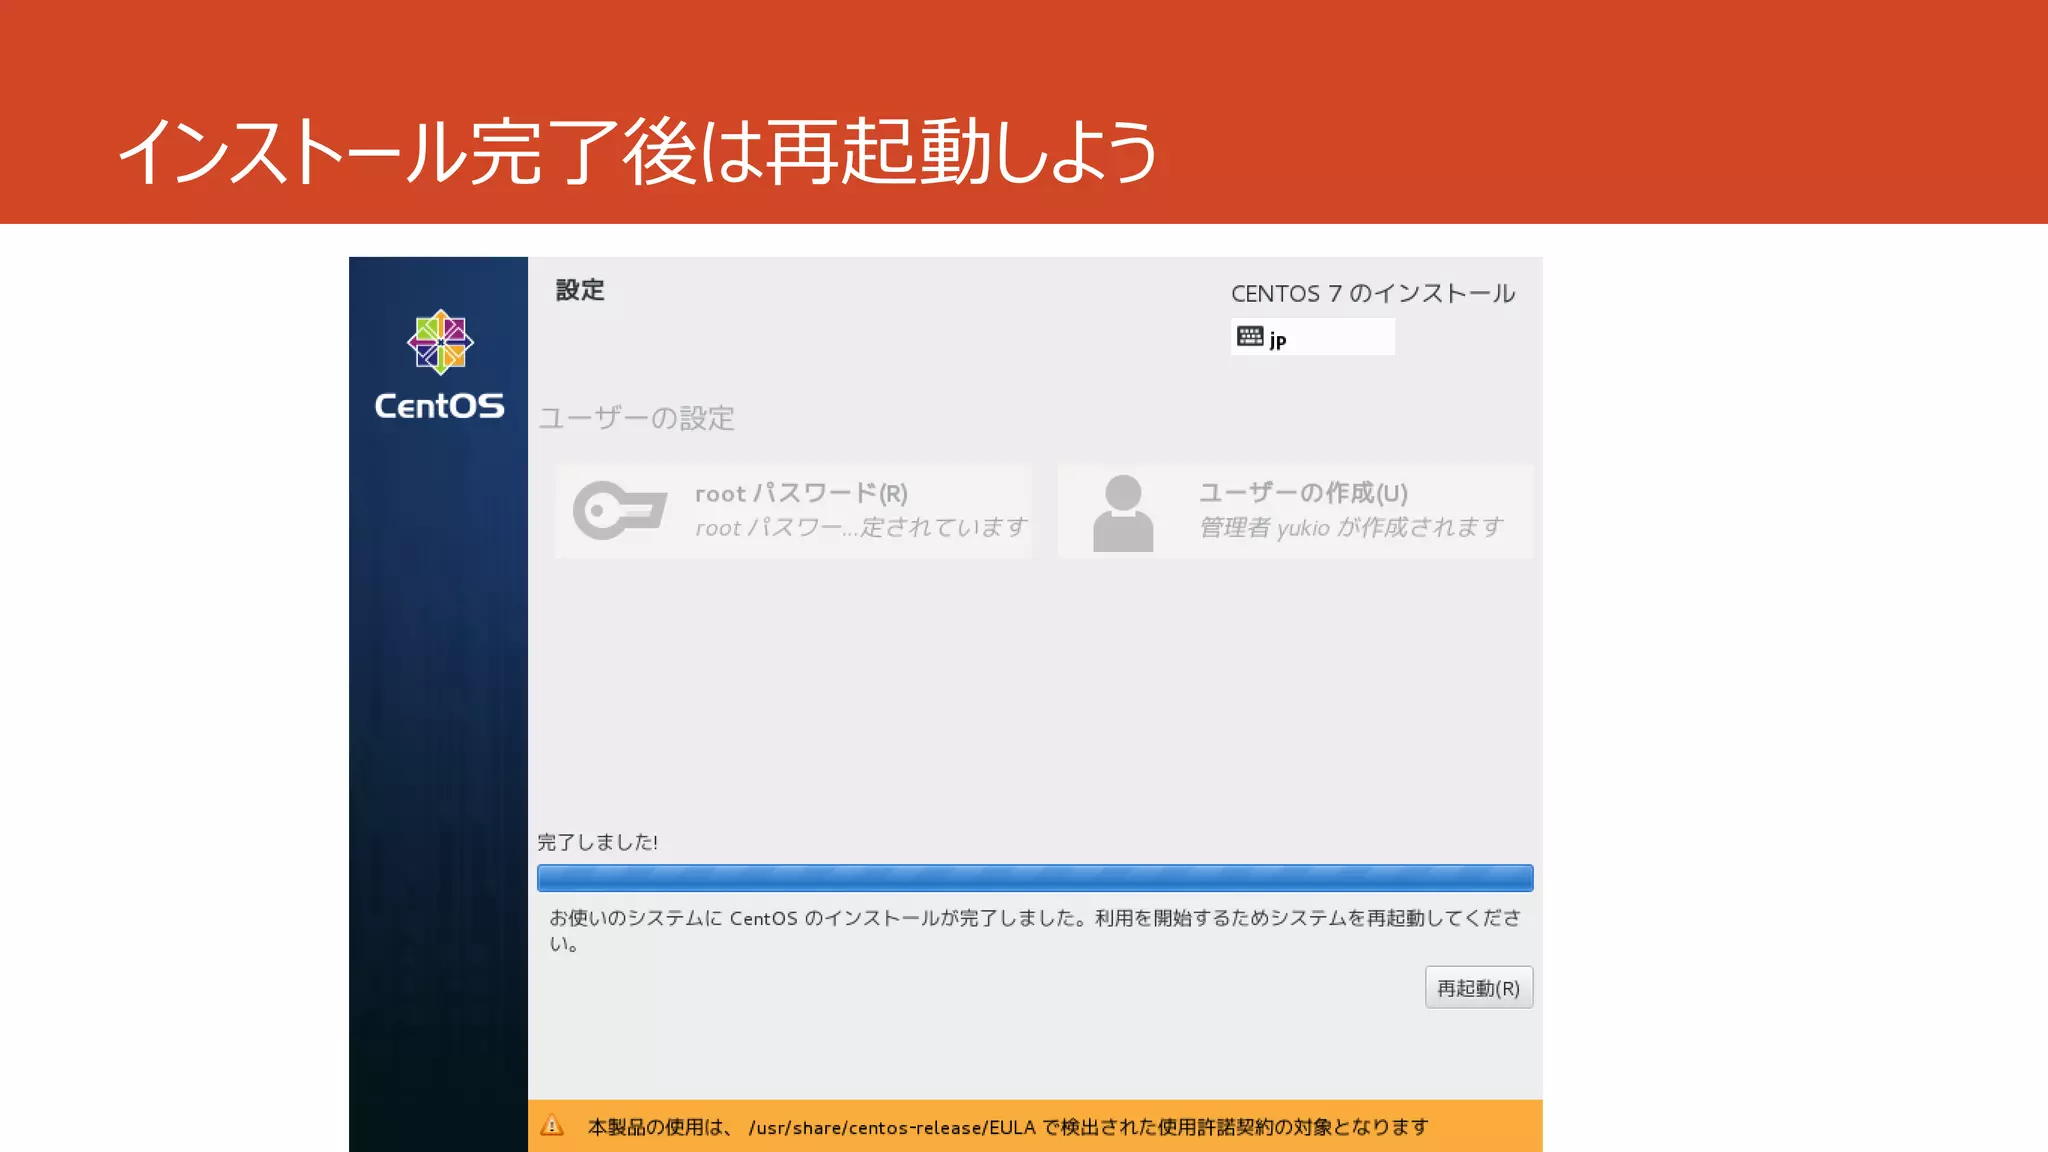
Task: Click the 設定 heading
Action: [x=580, y=290]
